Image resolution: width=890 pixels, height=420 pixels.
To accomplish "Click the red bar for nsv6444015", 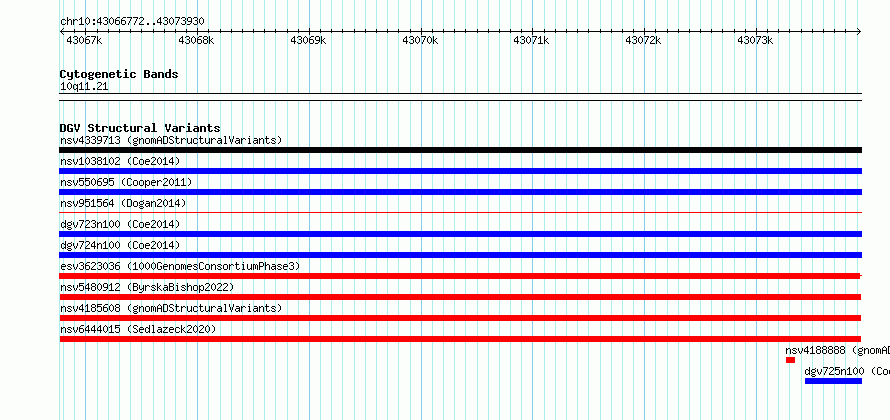I will click(460, 339).
